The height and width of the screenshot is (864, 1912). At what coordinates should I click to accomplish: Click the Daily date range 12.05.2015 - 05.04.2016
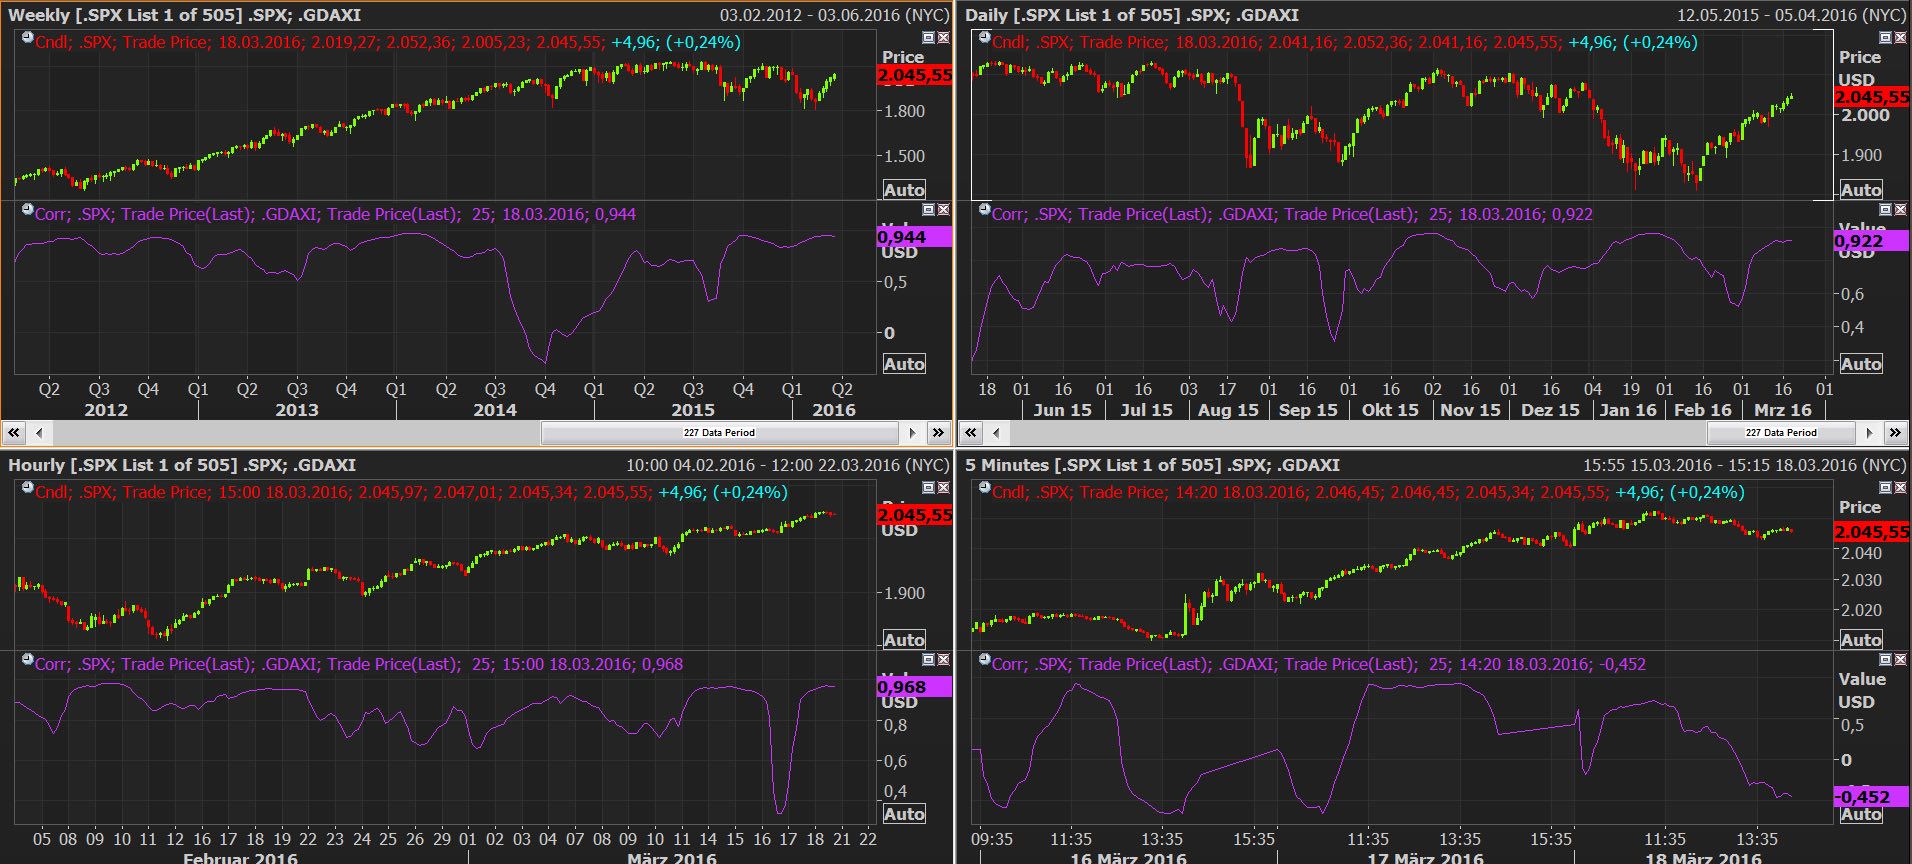[1791, 15]
